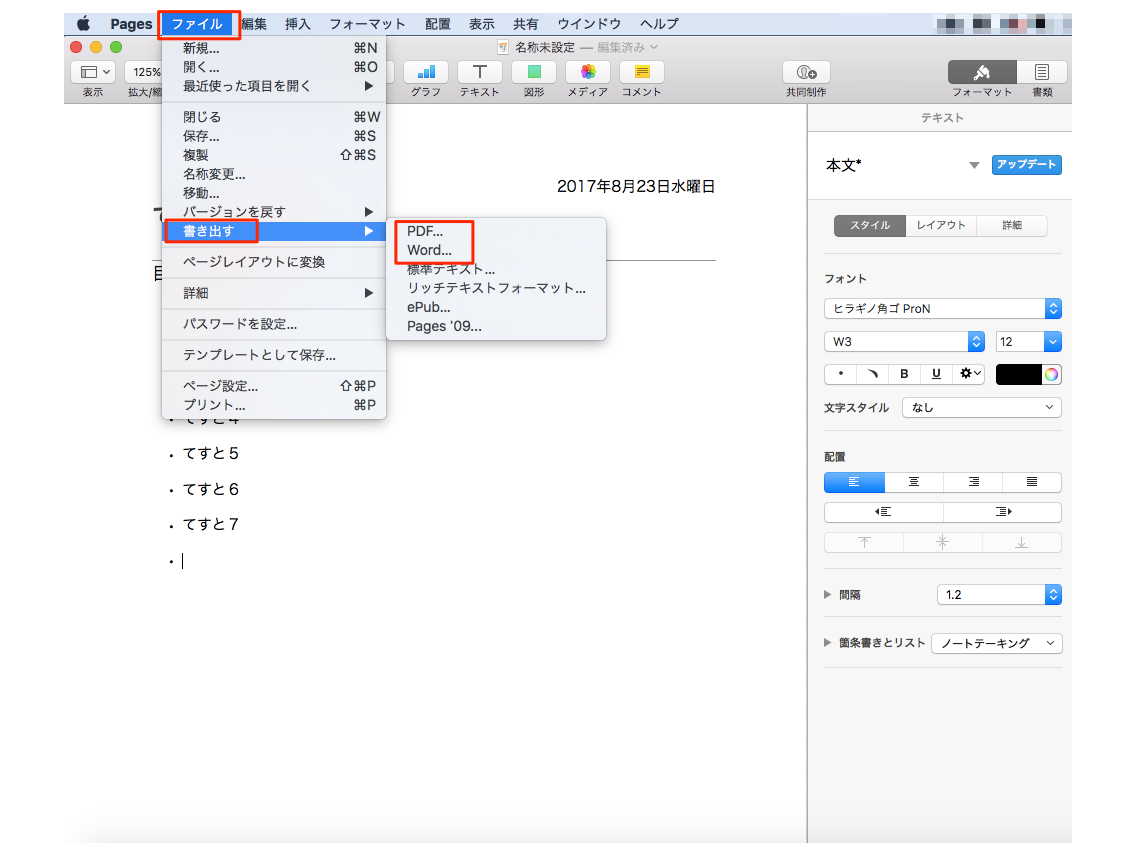Click the font size 12 field
Image resolution: width=1136 pixels, height=852 pixels.
[1020, 341]
